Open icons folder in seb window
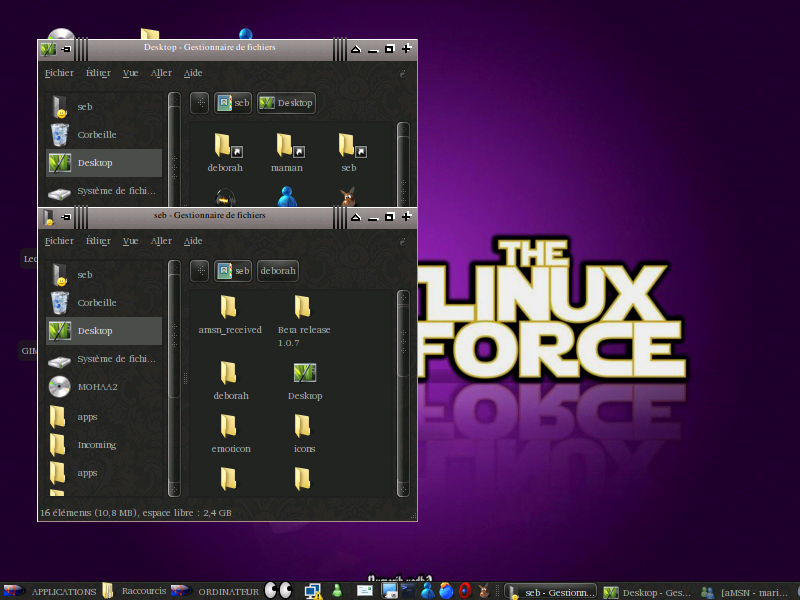The height and width of the screenshot is (600, 800). (304, 434)
